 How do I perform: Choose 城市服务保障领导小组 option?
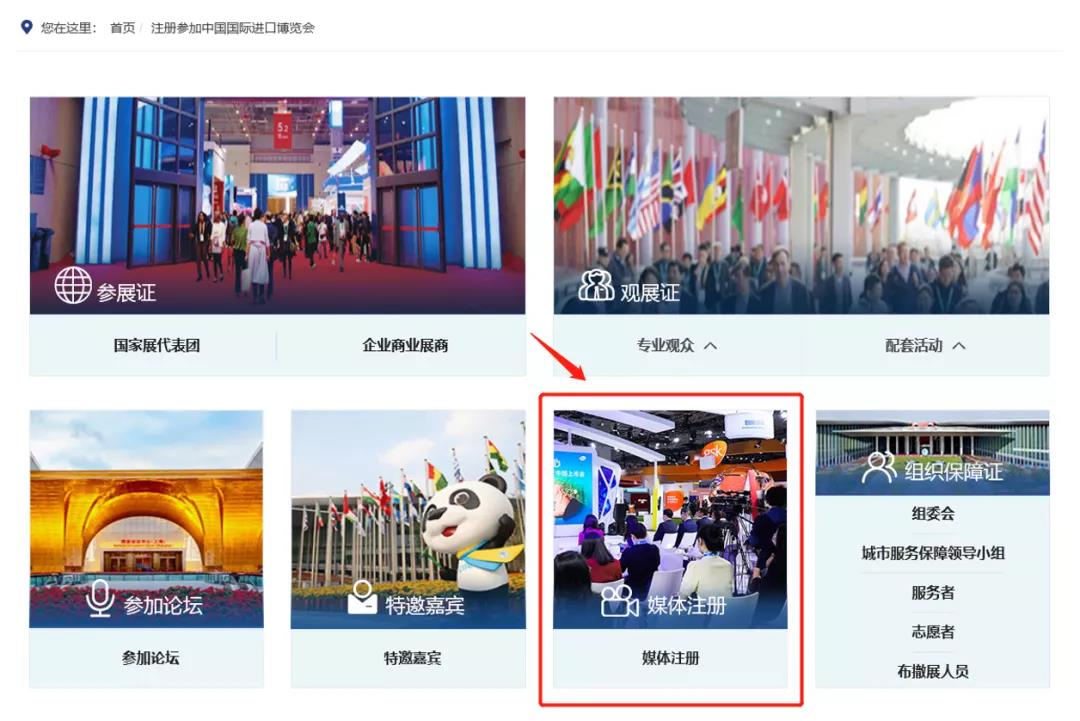click(932, 553)
